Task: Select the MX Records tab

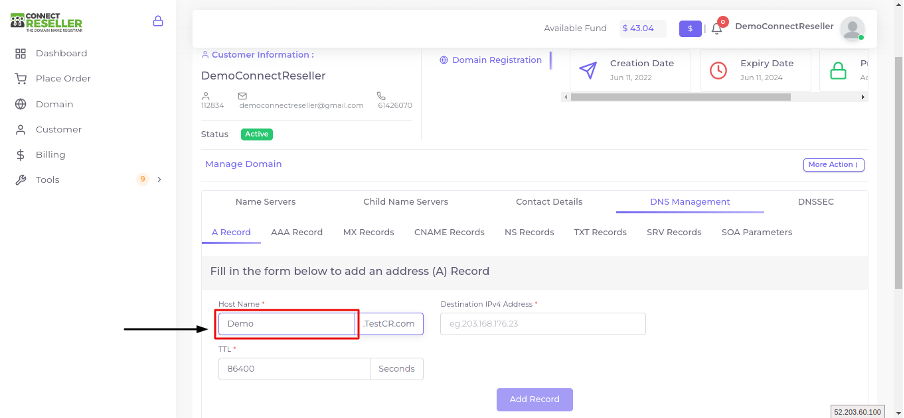Action: 368,232
